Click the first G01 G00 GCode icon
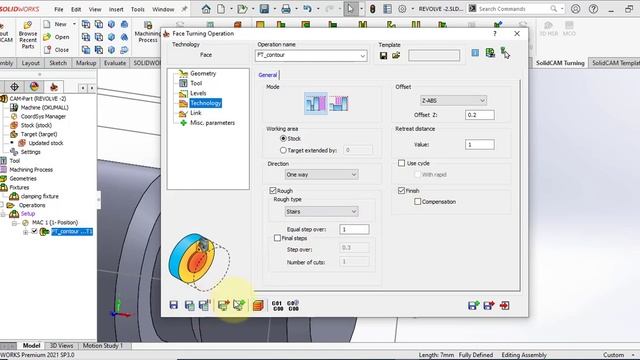Viewport: 640px width, 360px height. (x=277, y=306)
